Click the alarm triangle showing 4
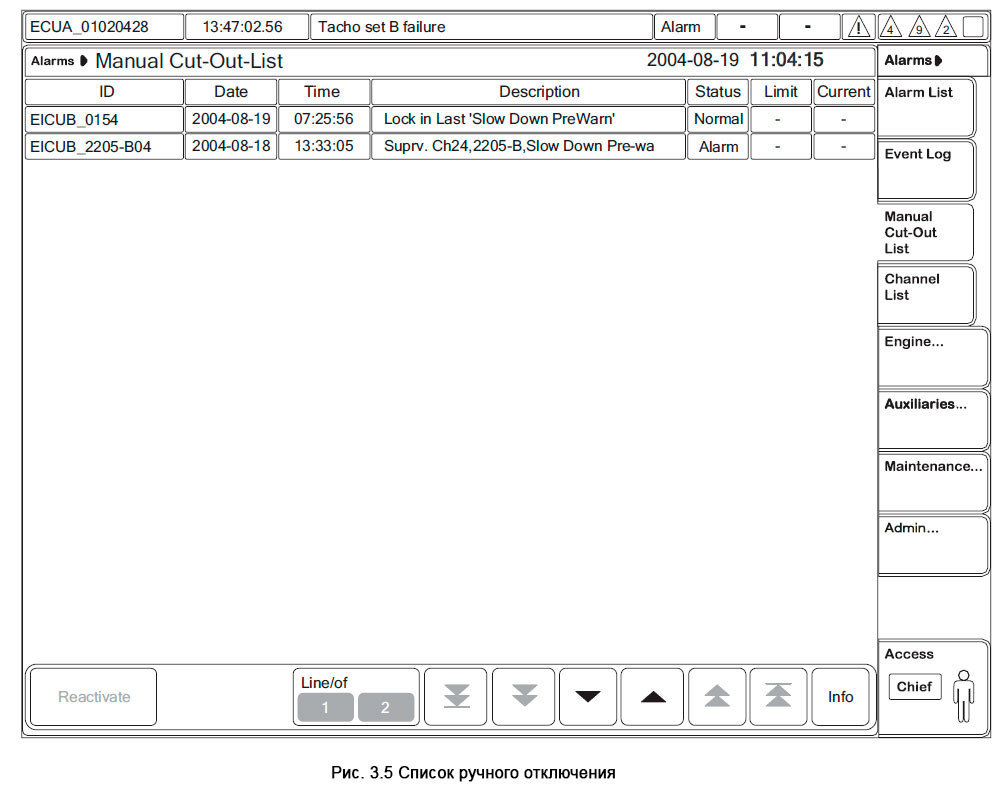 (x=891, y=28)
